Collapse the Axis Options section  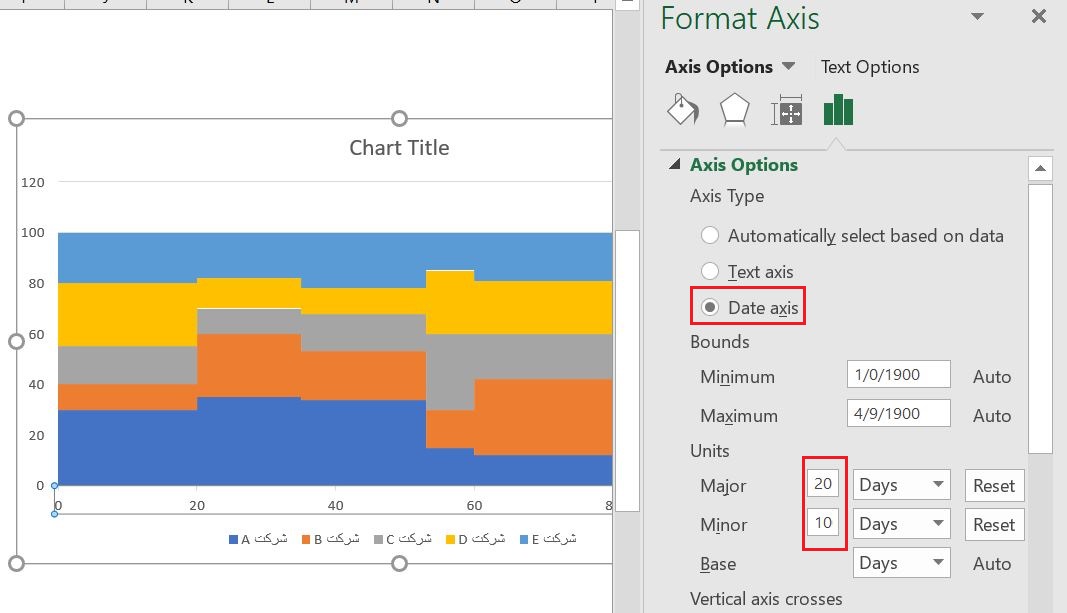click(674, 164)
